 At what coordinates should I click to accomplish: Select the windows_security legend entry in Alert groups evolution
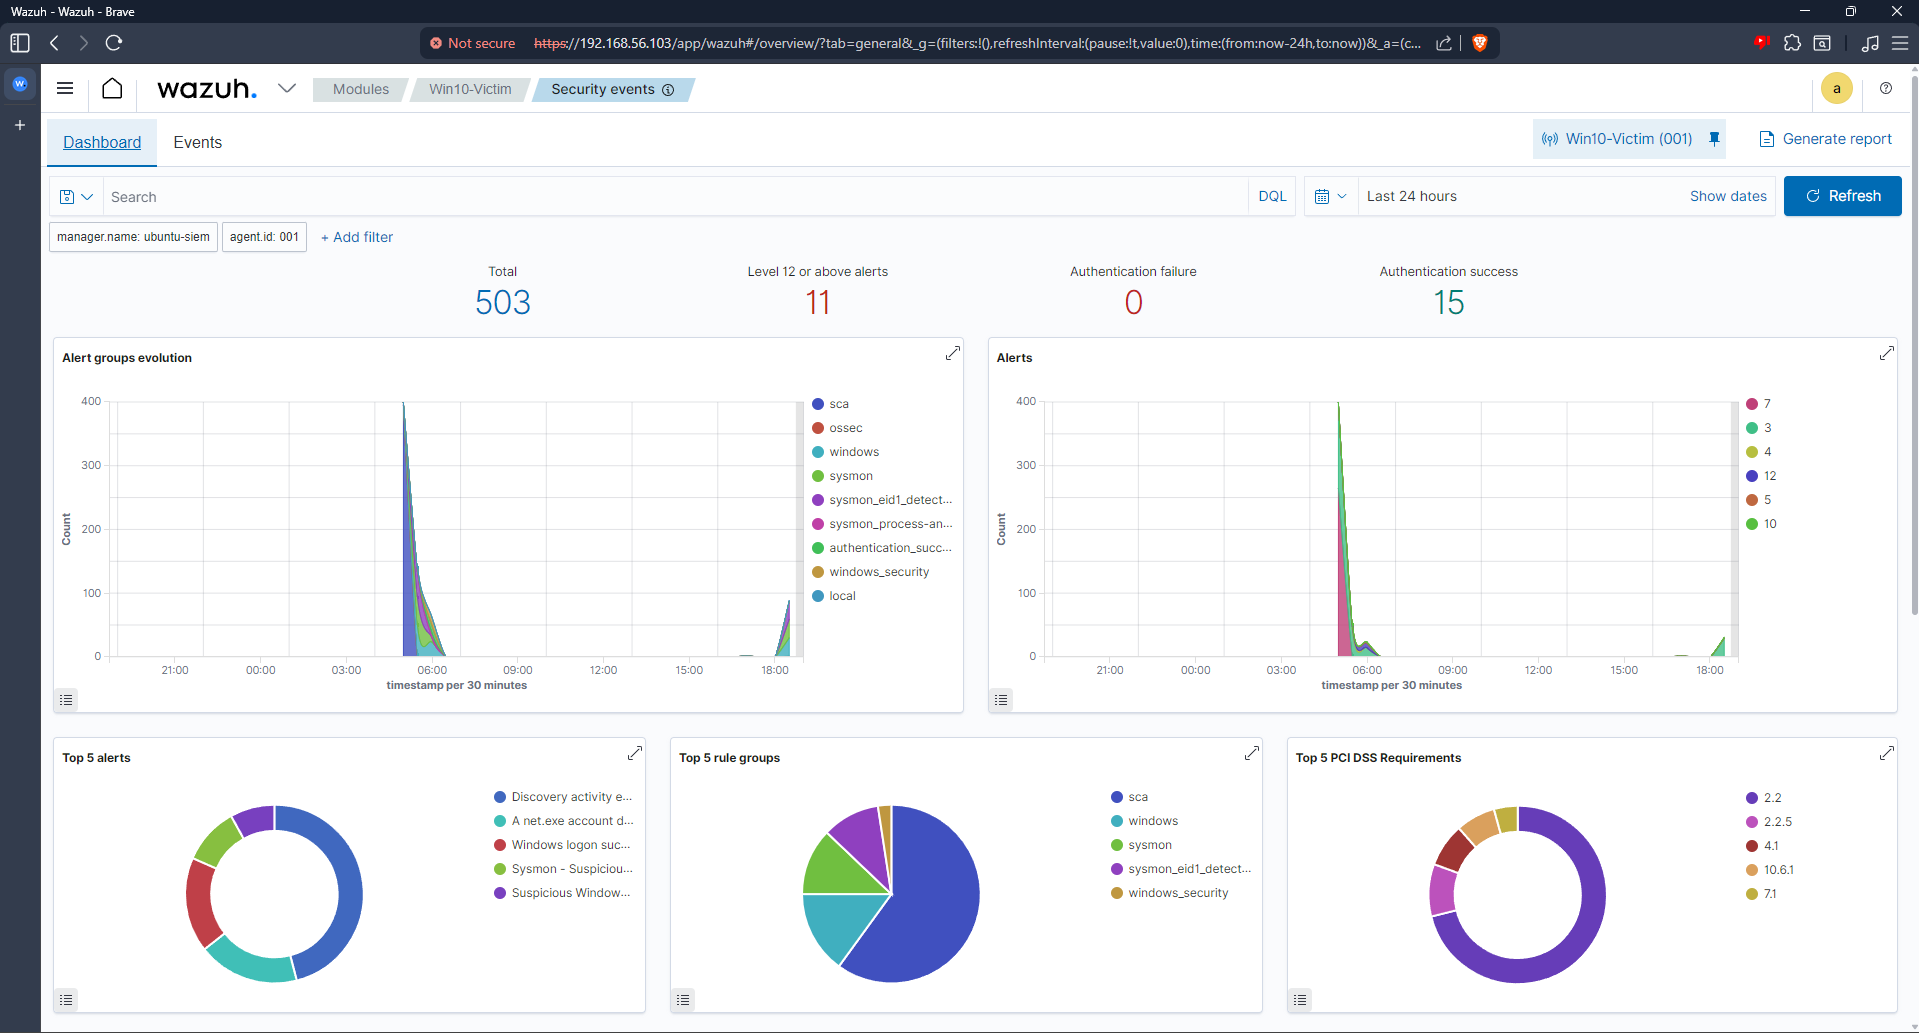point(879,572)
